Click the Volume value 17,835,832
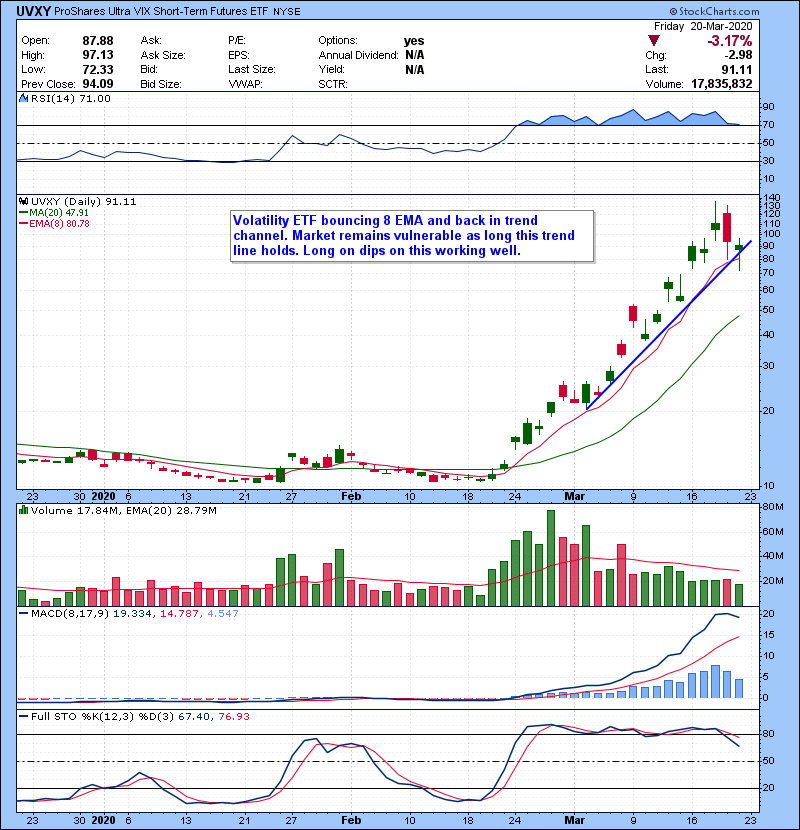The width and height of the screenshot is (800, 830). click(x=722, y=84)
